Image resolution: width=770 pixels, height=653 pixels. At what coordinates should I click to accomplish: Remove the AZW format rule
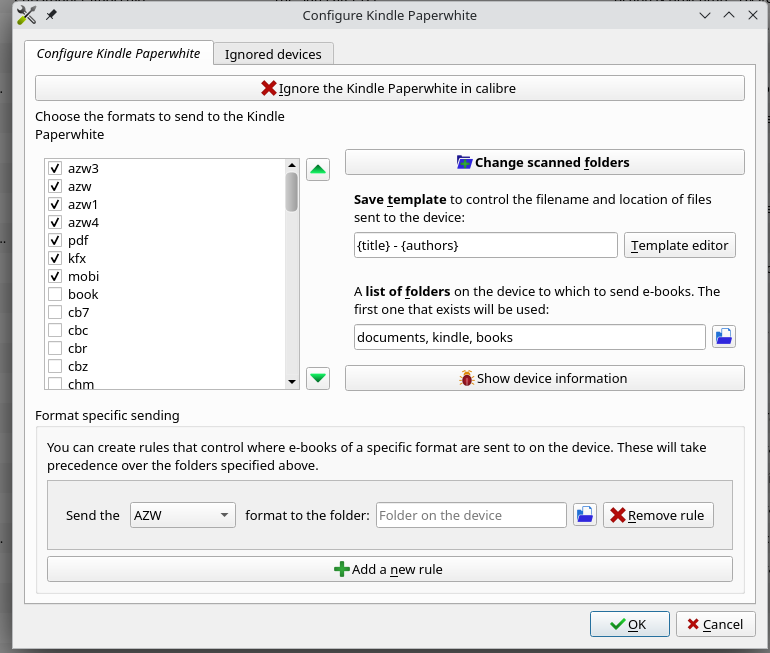tap(658, 515)
